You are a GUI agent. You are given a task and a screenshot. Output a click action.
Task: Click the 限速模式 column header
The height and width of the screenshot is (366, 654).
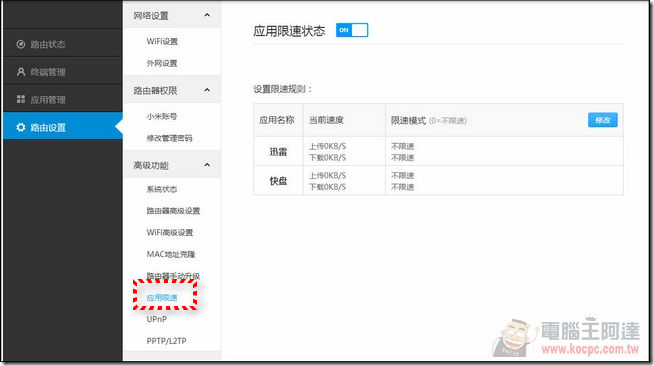(408, 120)
